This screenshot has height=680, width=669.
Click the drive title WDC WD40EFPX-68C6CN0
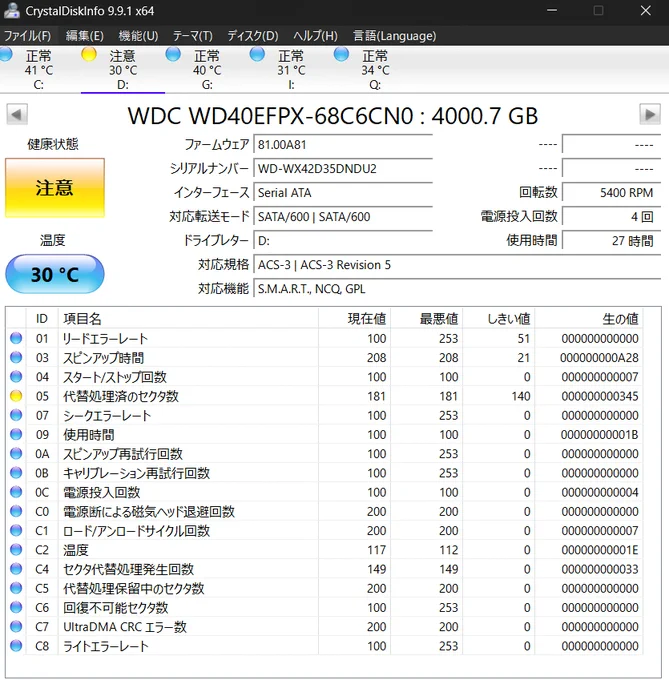[270, 116]
